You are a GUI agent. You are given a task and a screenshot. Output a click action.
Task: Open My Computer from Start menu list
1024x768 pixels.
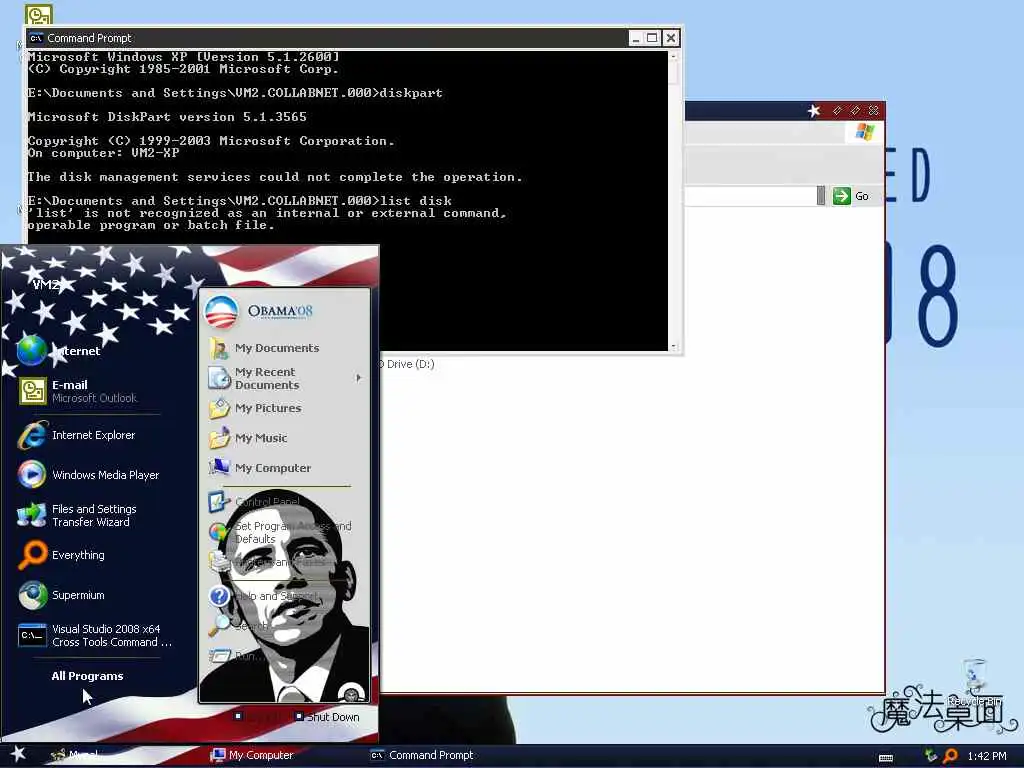(260, 468)
